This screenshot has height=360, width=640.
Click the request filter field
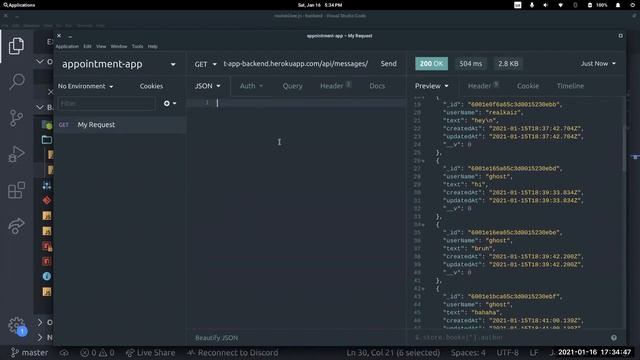106,104
